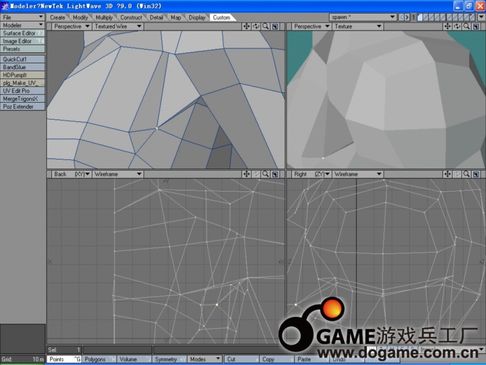Switch to the Modify tab
The width and height of the screenshot is (486, 365).
pos(80,17)
